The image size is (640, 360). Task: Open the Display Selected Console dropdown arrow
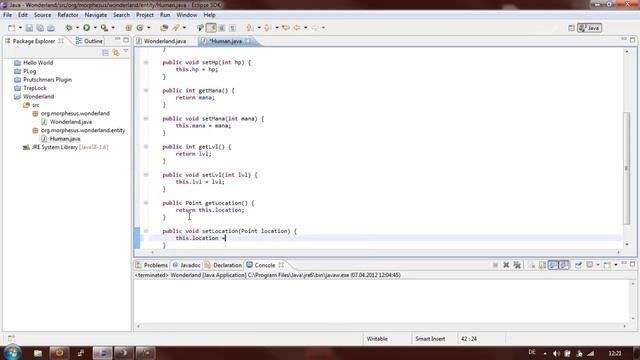coord(598,265)
